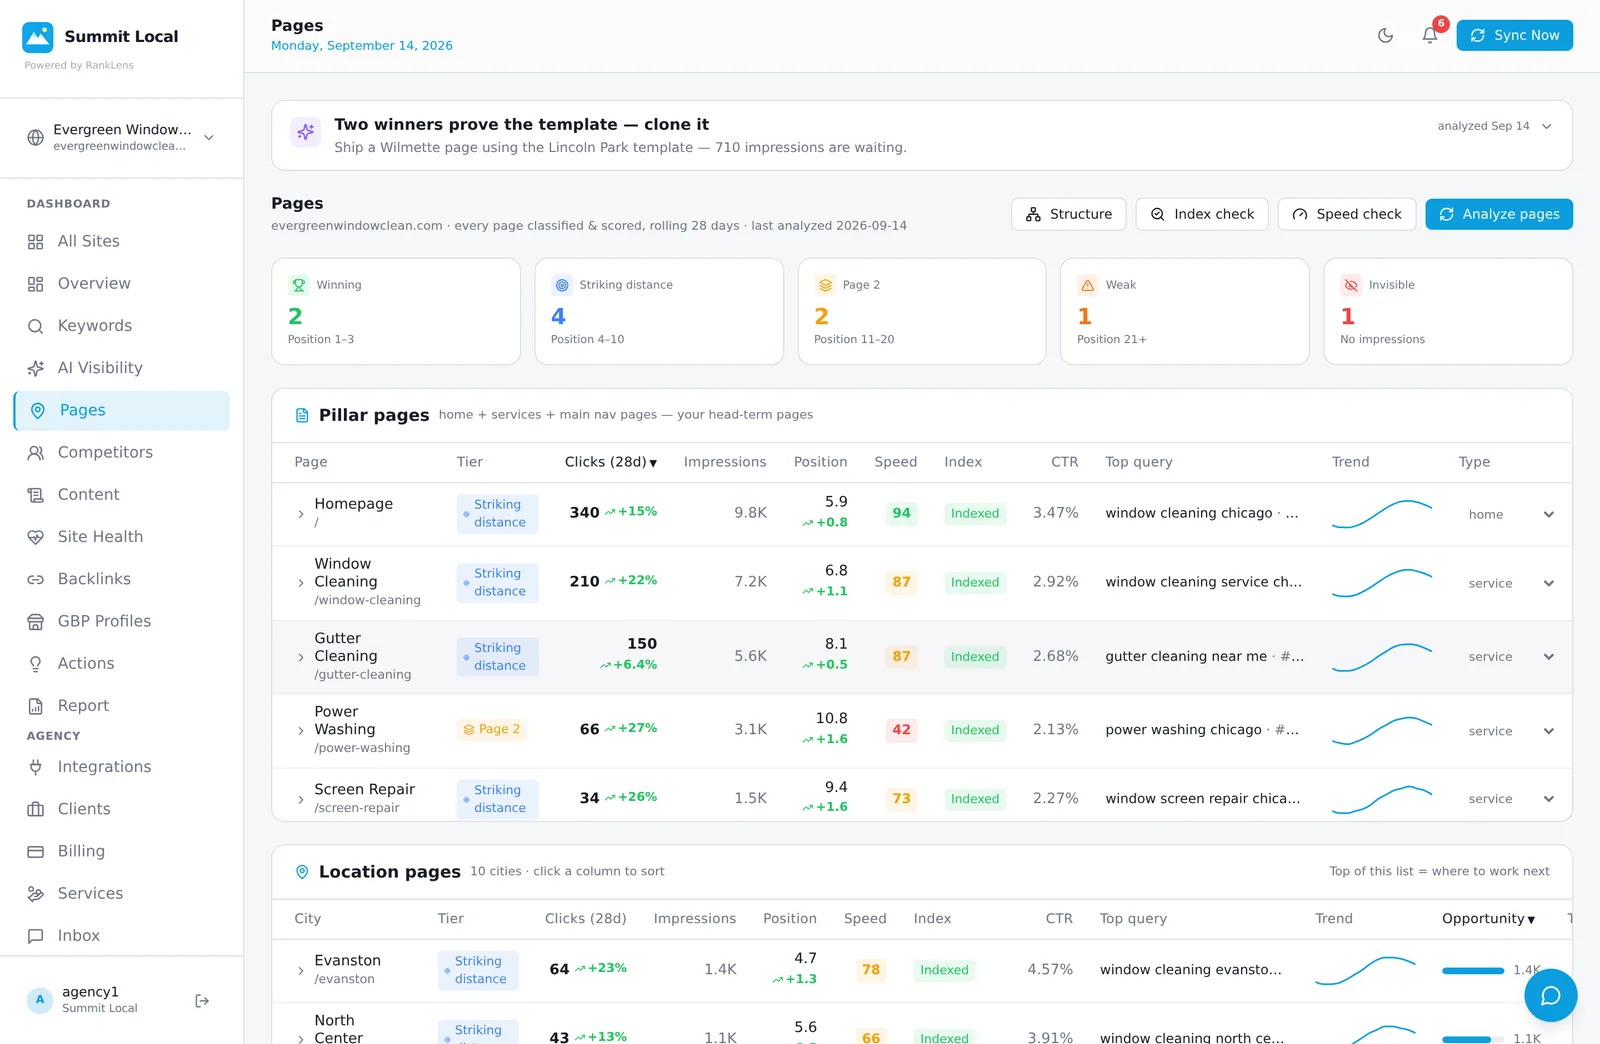The width and height of the screenshot is (1600, 1044).
Task: Click the GBP Profiles storefront icon
Action: 36,621
